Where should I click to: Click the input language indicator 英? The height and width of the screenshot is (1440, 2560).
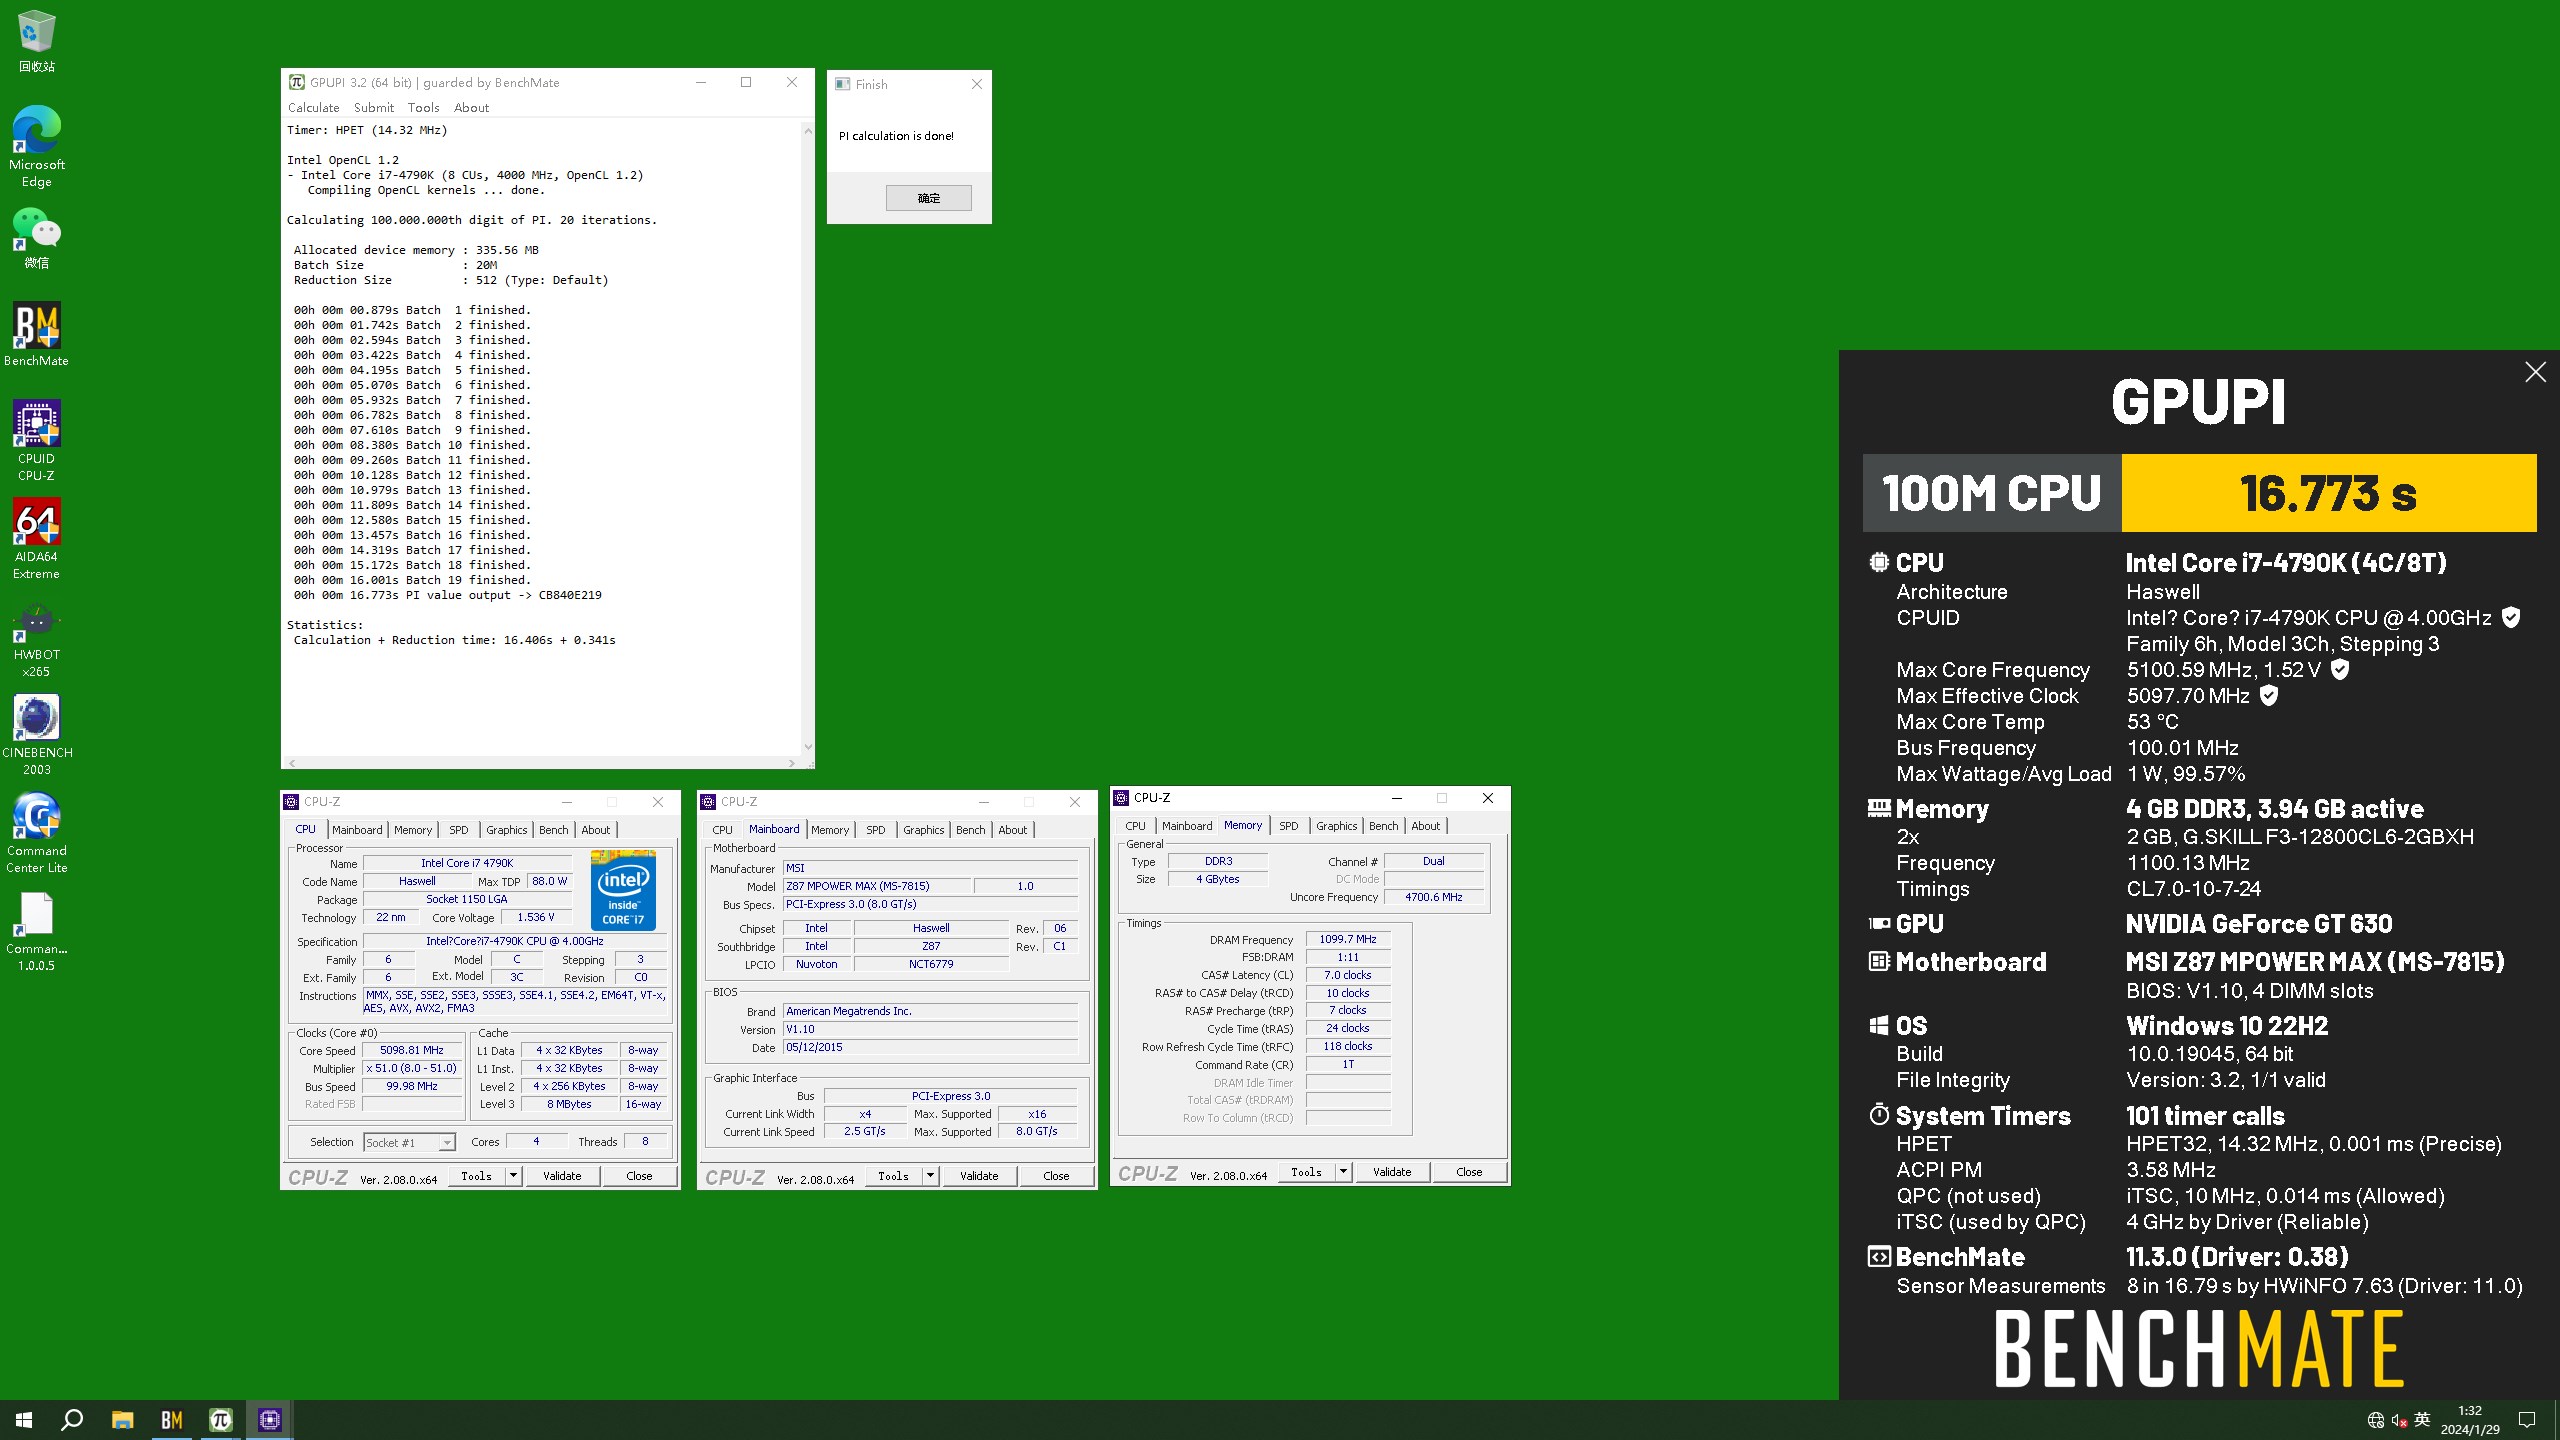coord(2422,1420)
